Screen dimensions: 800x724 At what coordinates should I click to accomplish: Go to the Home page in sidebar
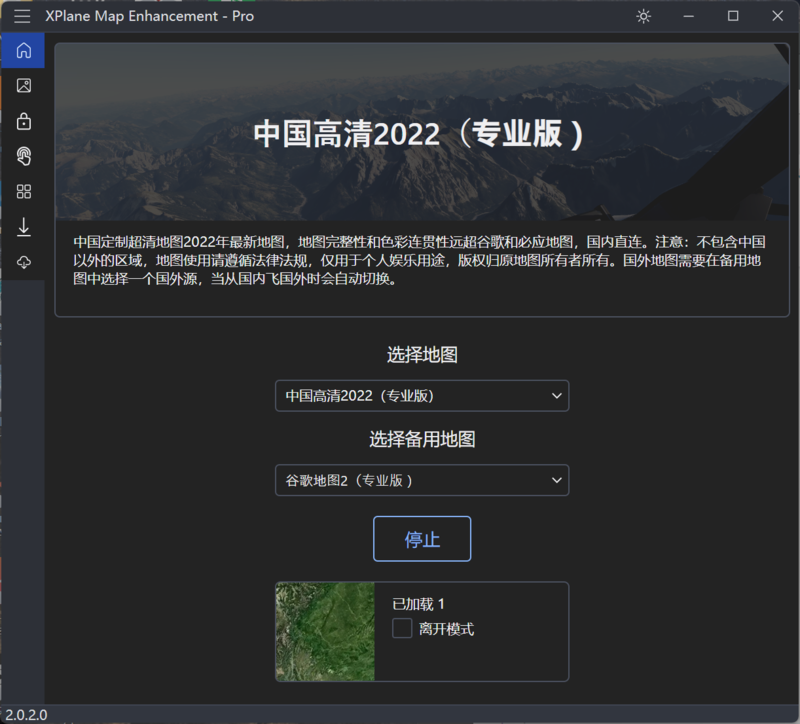23,50
